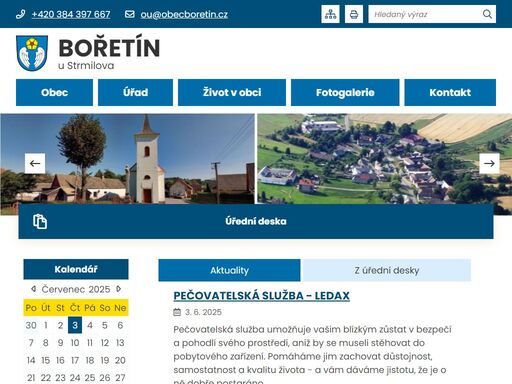
Task: Select day 6 in calendar
Action: 120,325
